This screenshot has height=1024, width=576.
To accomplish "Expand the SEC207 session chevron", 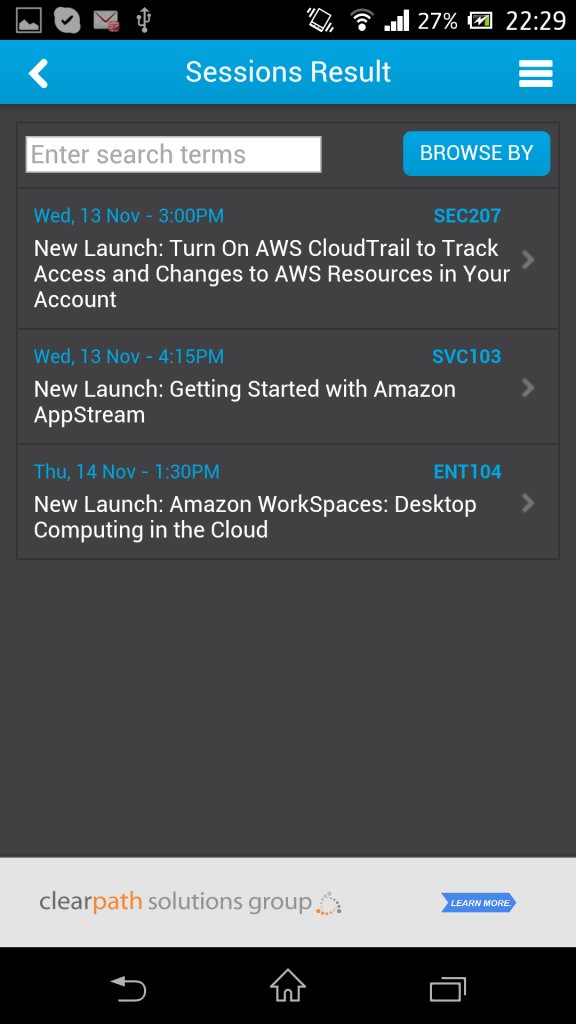I will [528, 260].
